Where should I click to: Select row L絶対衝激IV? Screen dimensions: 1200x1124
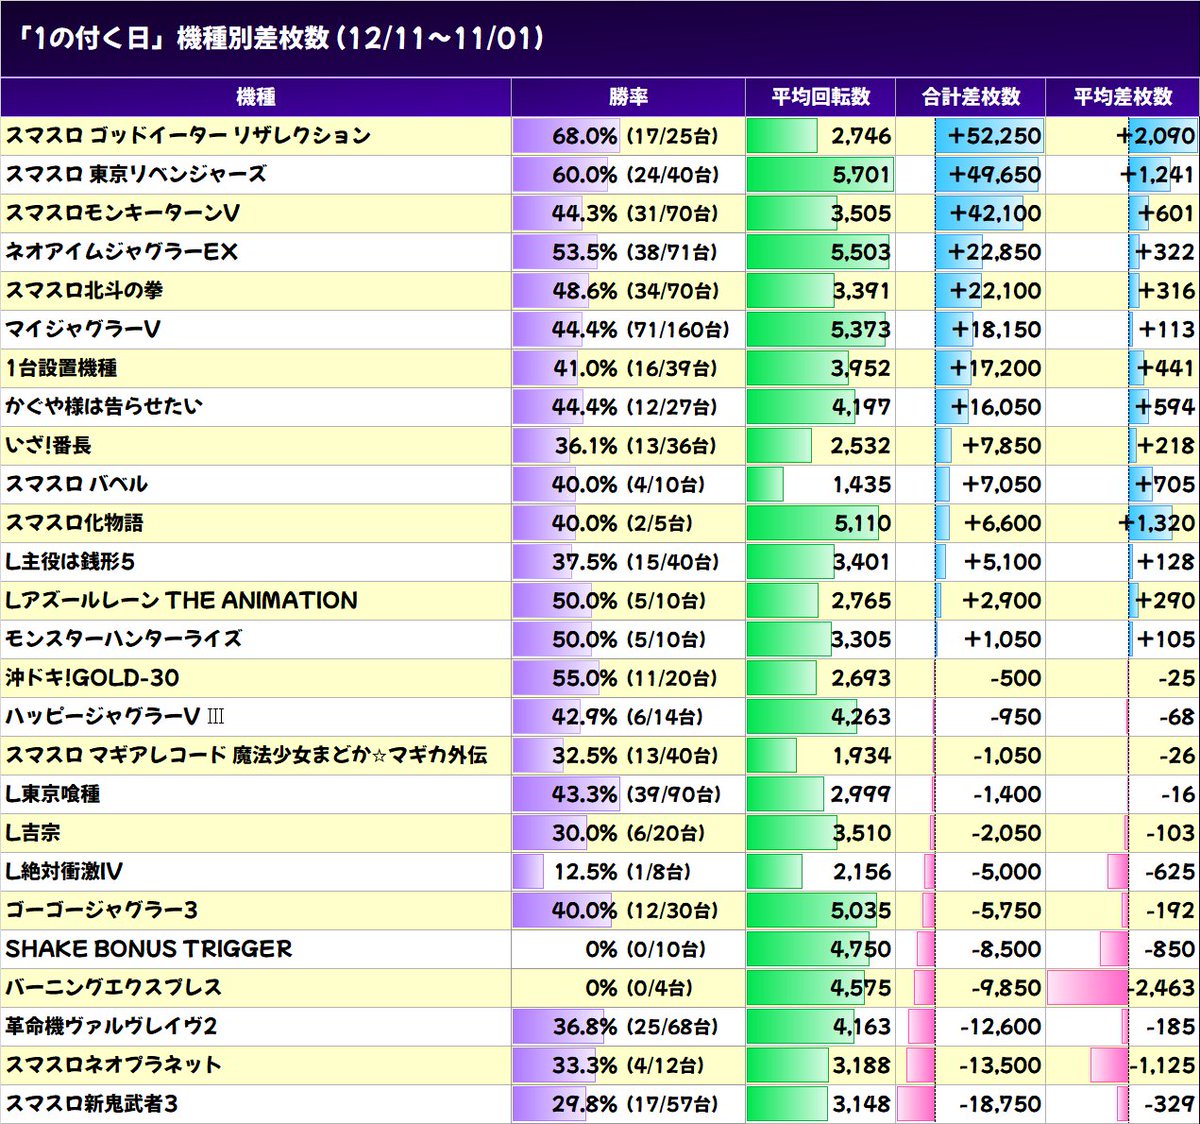point(600,872)
